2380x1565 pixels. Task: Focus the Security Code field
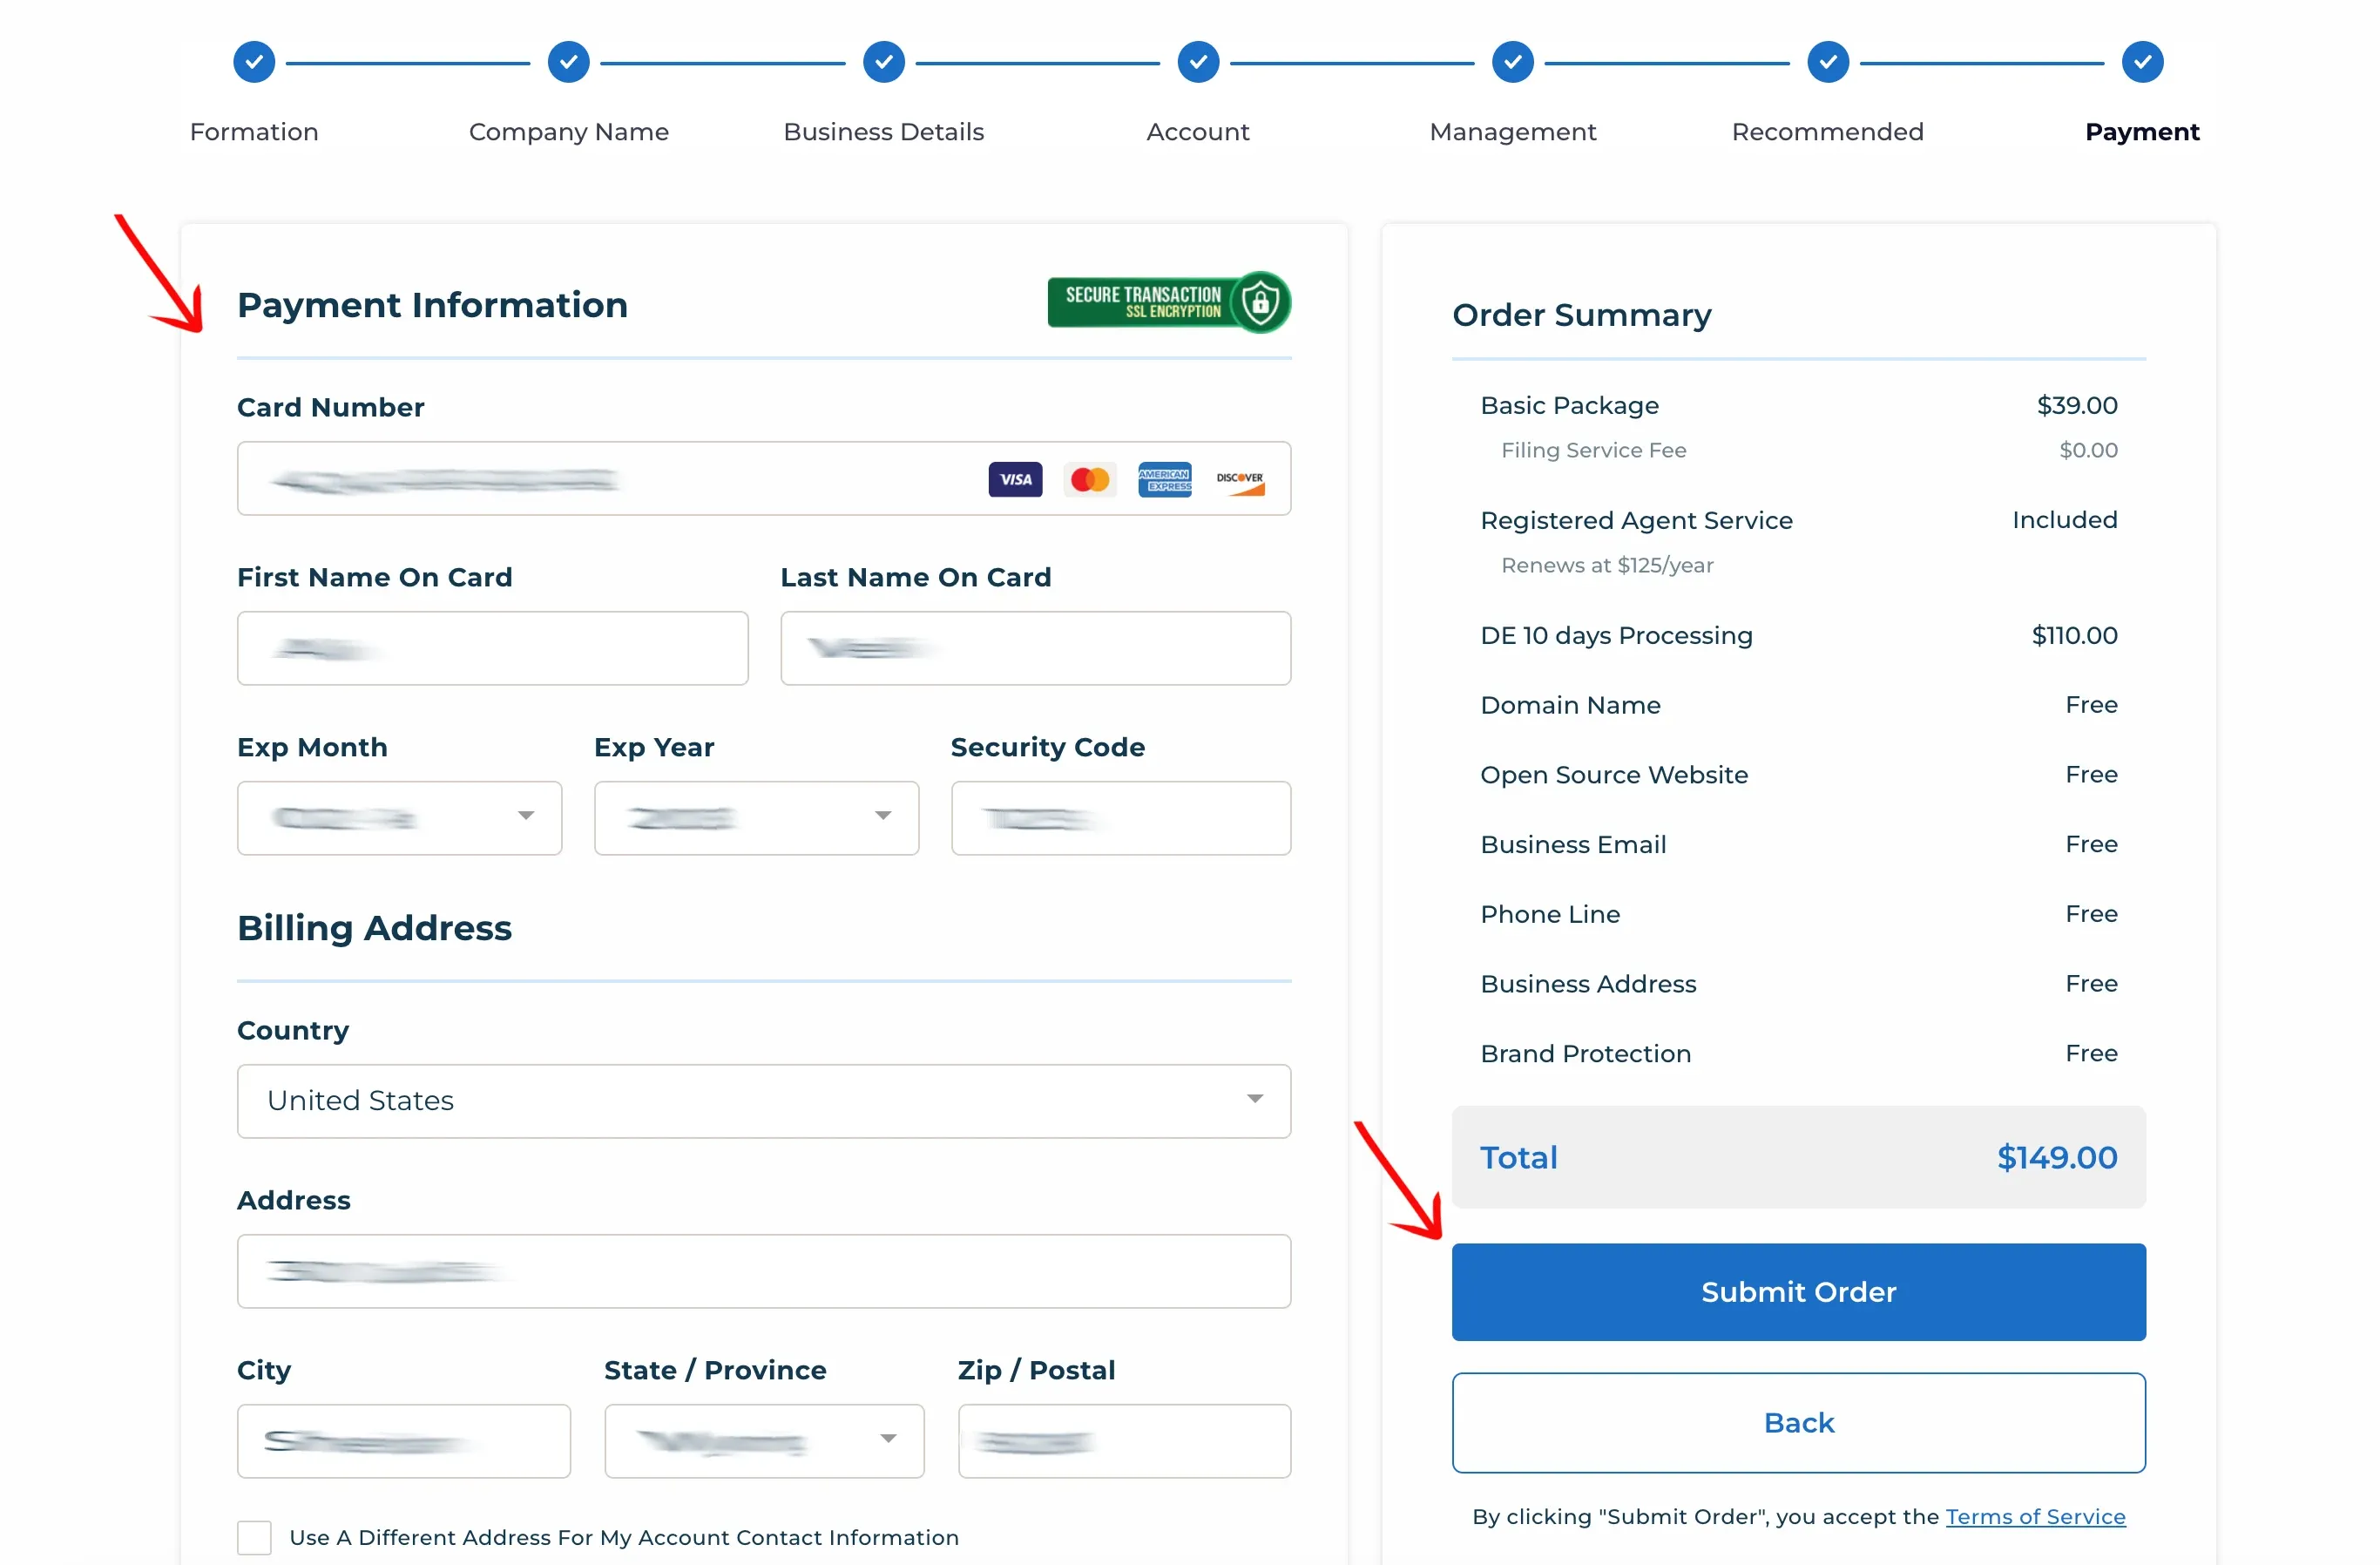pos(1121,818)
